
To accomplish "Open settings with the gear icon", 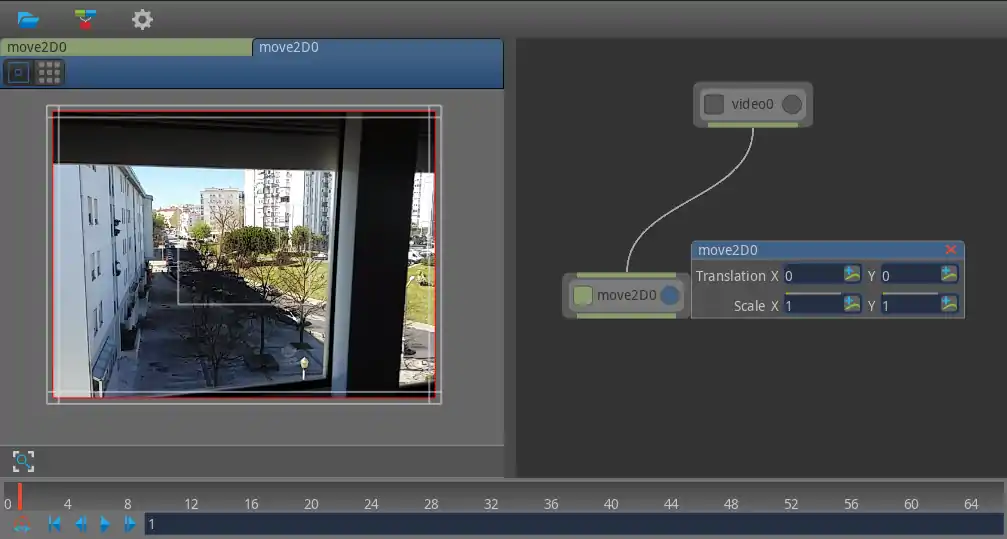I will point(143,19).
